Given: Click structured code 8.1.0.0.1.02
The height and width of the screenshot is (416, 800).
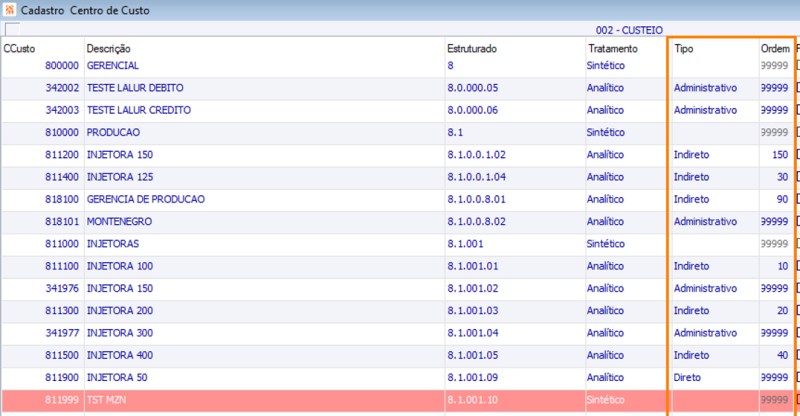Looking at the screenshot, I should pyautogui.click(x=477, y=155).
